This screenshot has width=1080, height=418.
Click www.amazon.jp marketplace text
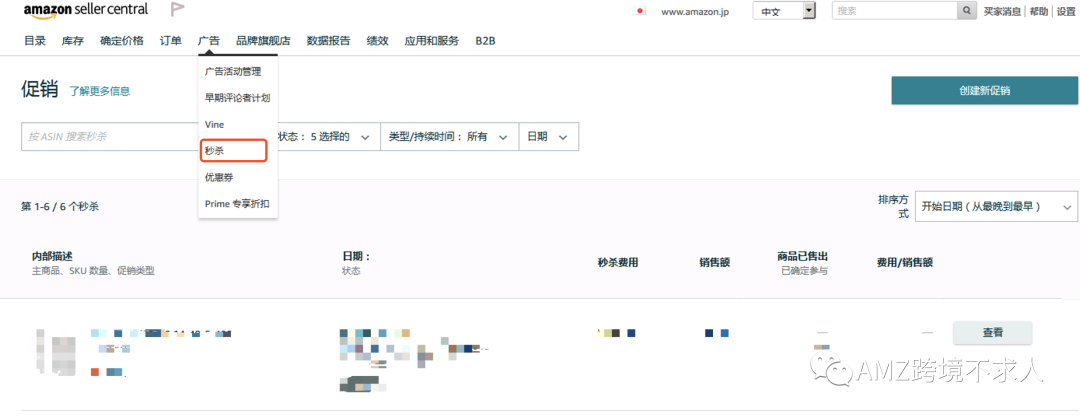[x=695, y=11]
